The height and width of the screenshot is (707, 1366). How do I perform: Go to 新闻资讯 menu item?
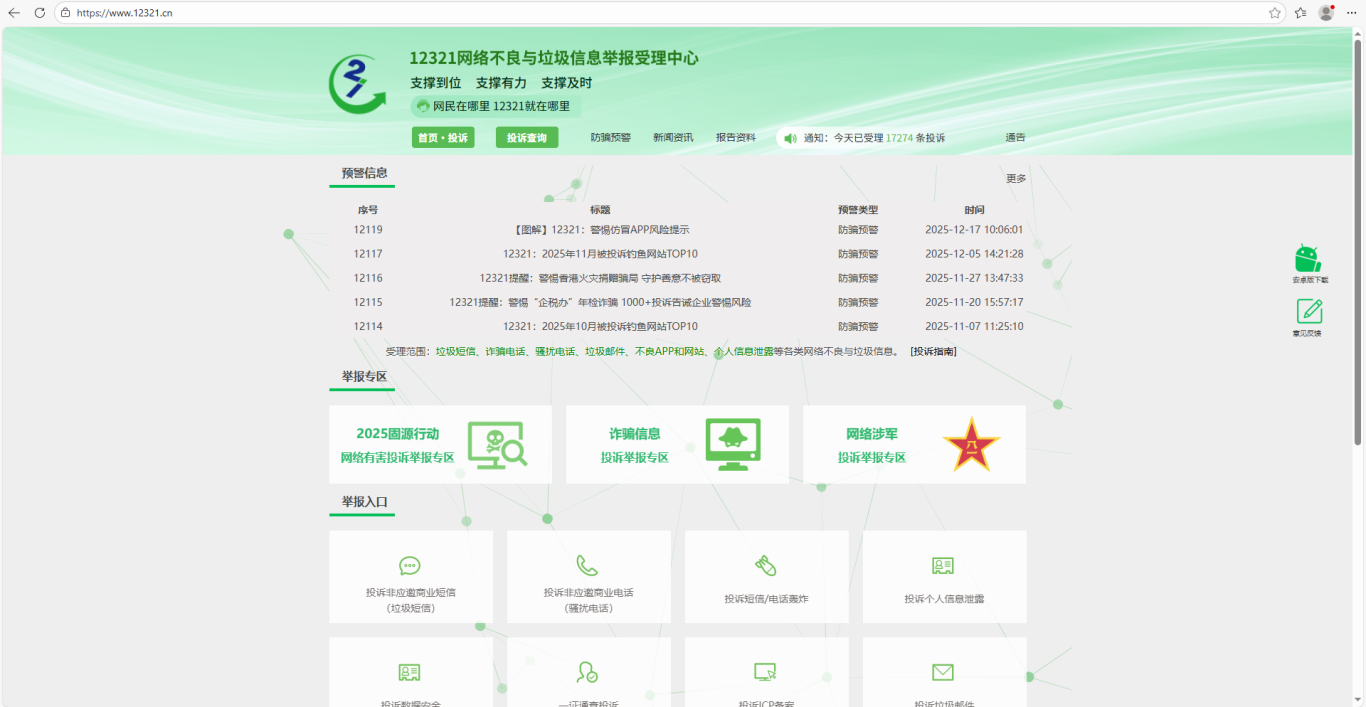tap(673, 138)
